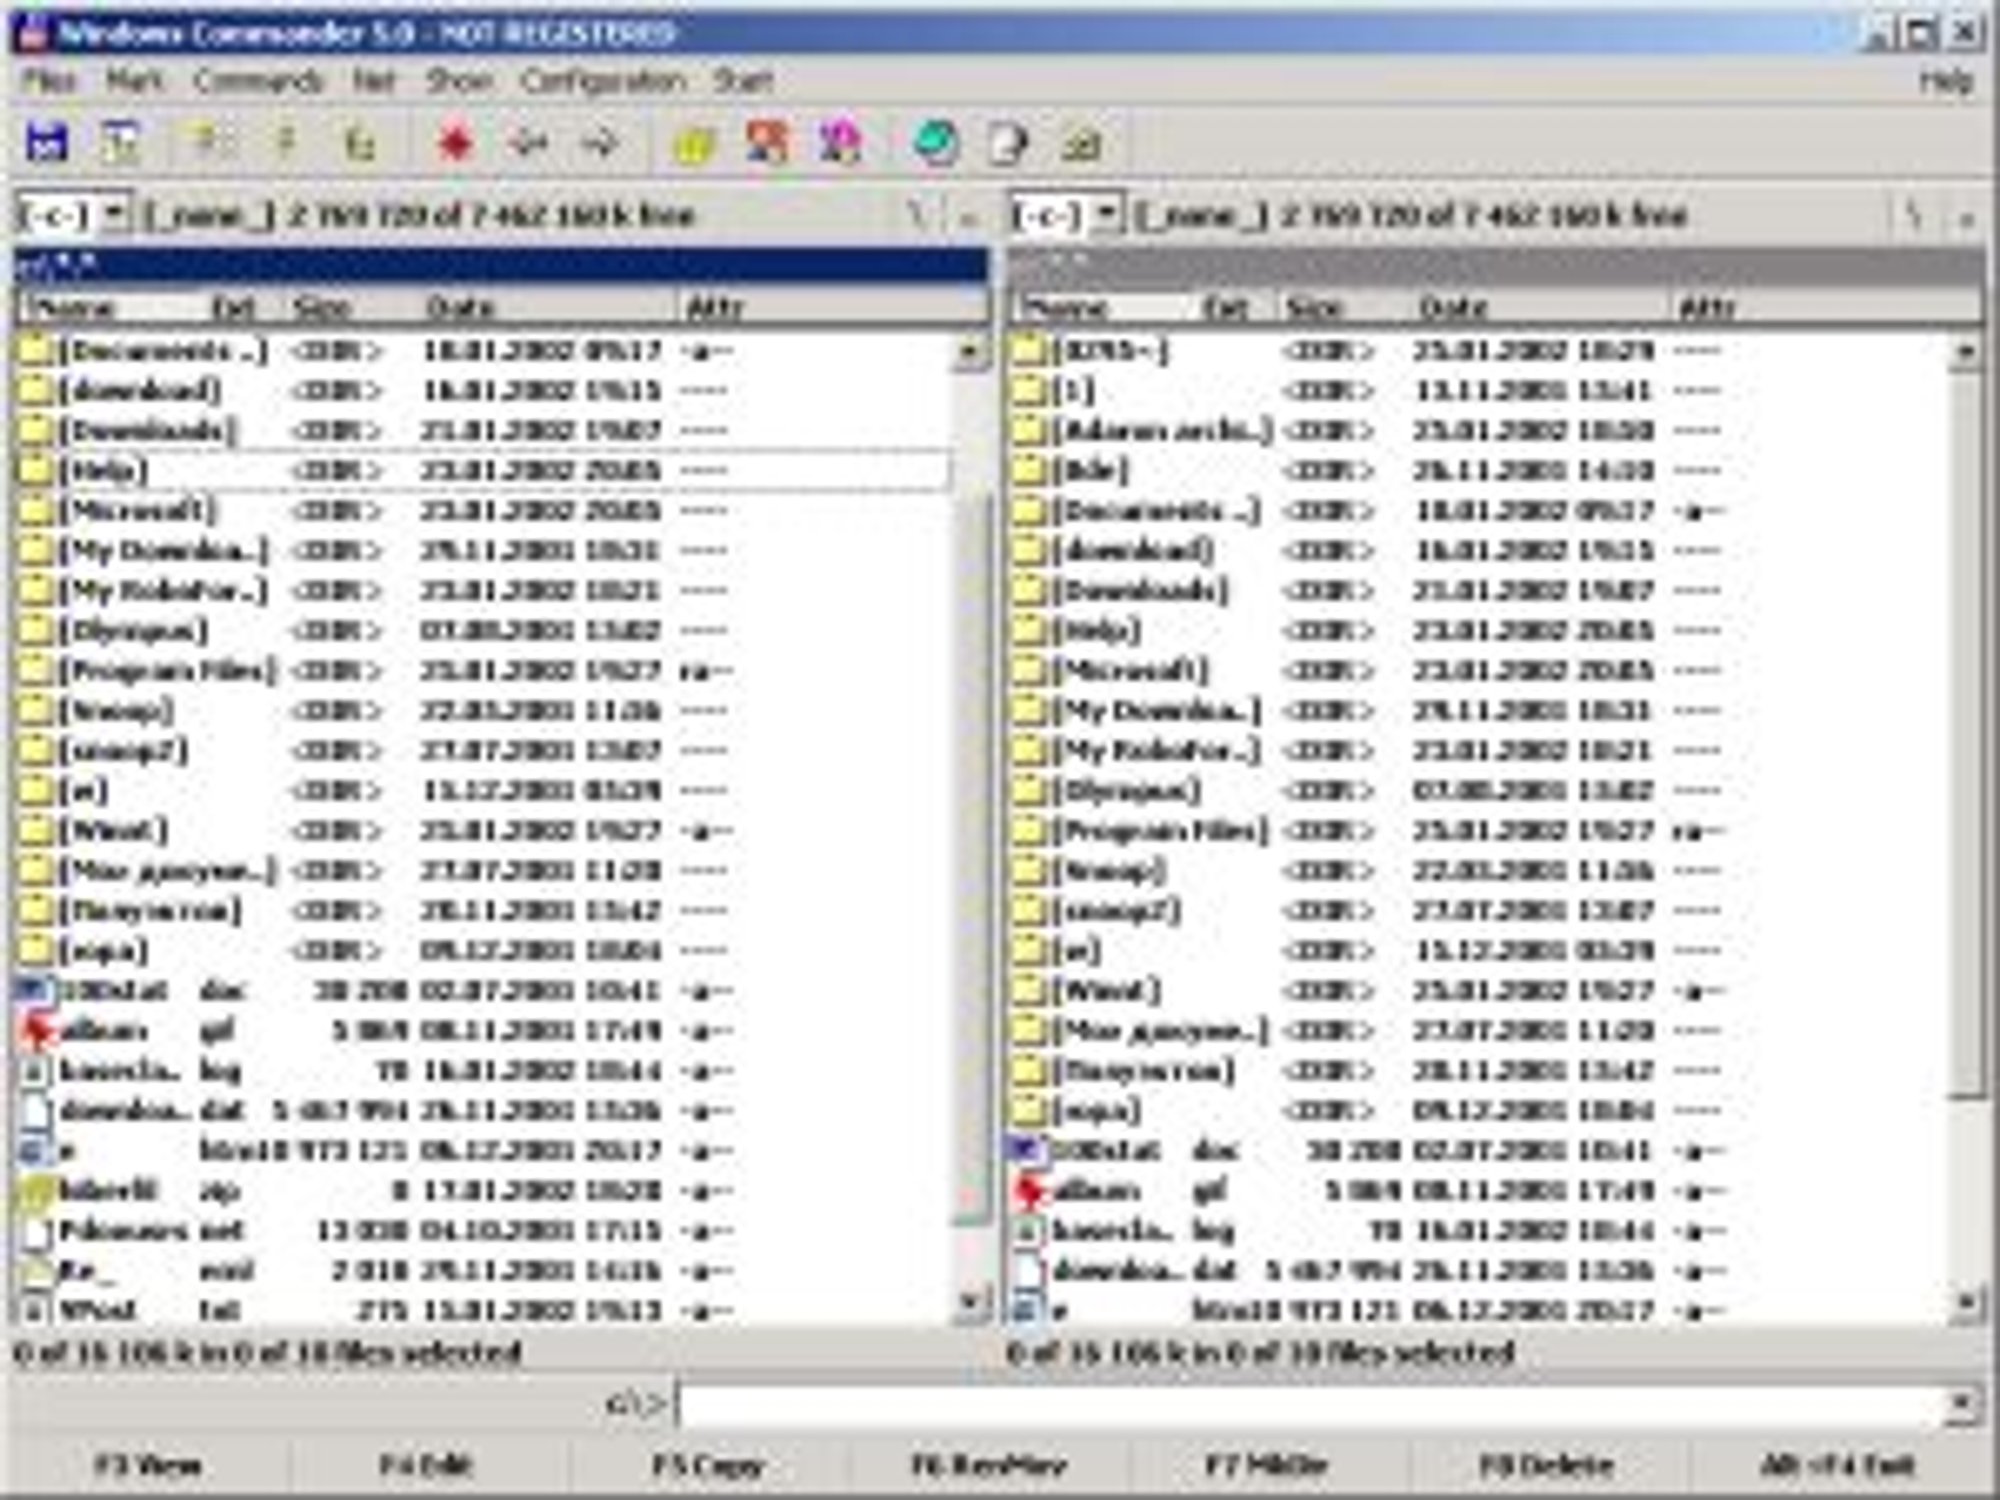Select [Olympus] folder in the right panel

coord(1476,791)
